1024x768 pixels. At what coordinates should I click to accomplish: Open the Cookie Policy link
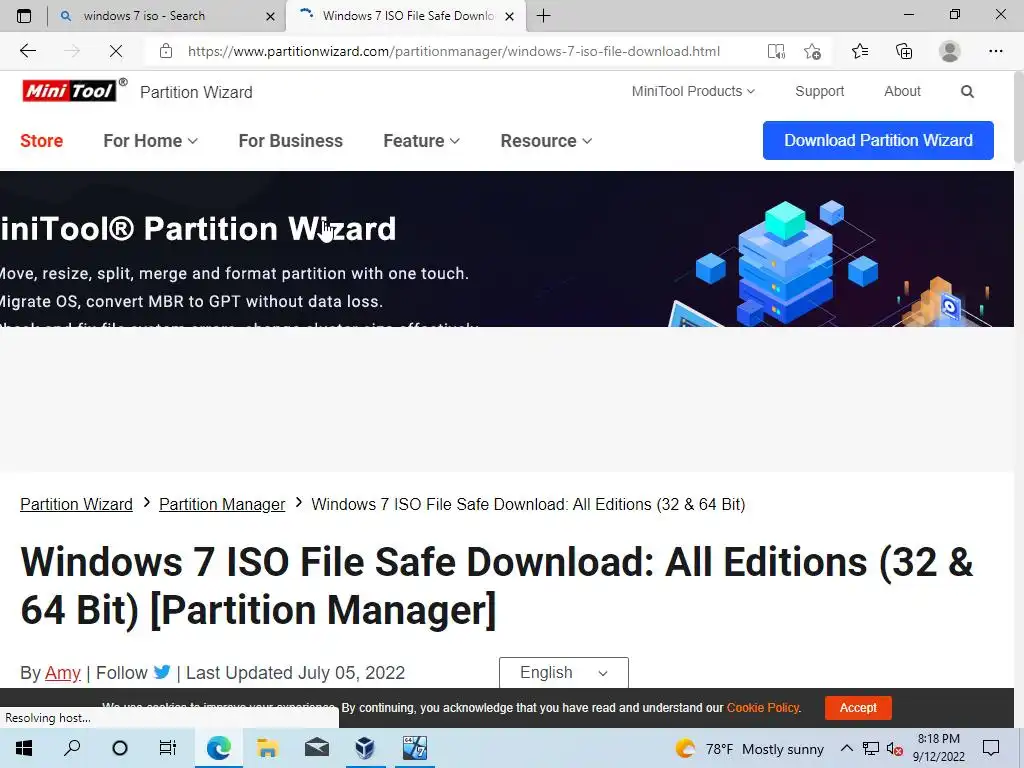click(763, 707)
